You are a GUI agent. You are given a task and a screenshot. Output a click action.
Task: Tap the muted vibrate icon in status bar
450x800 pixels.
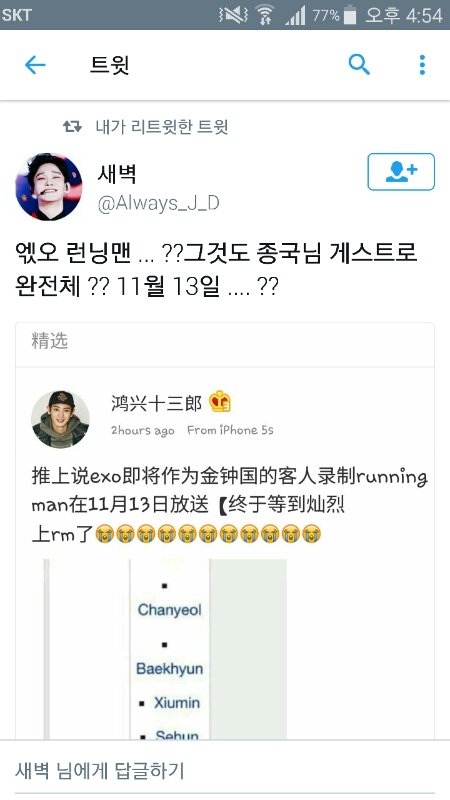[233, 15]
